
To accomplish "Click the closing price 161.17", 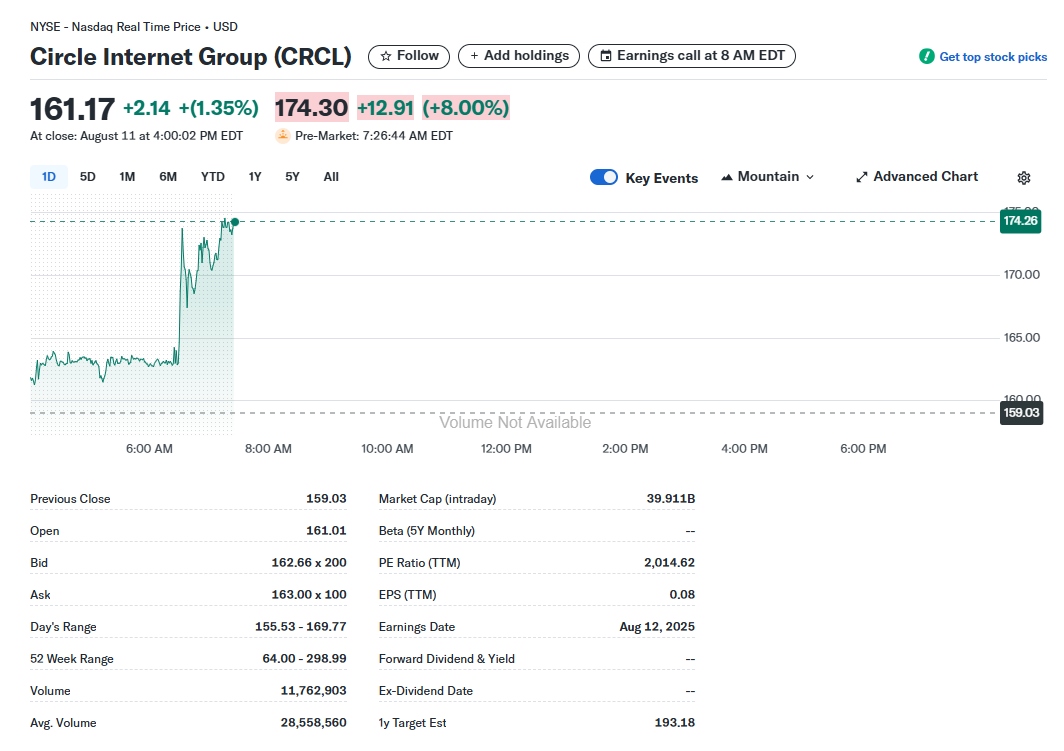I will coord(73,109).
